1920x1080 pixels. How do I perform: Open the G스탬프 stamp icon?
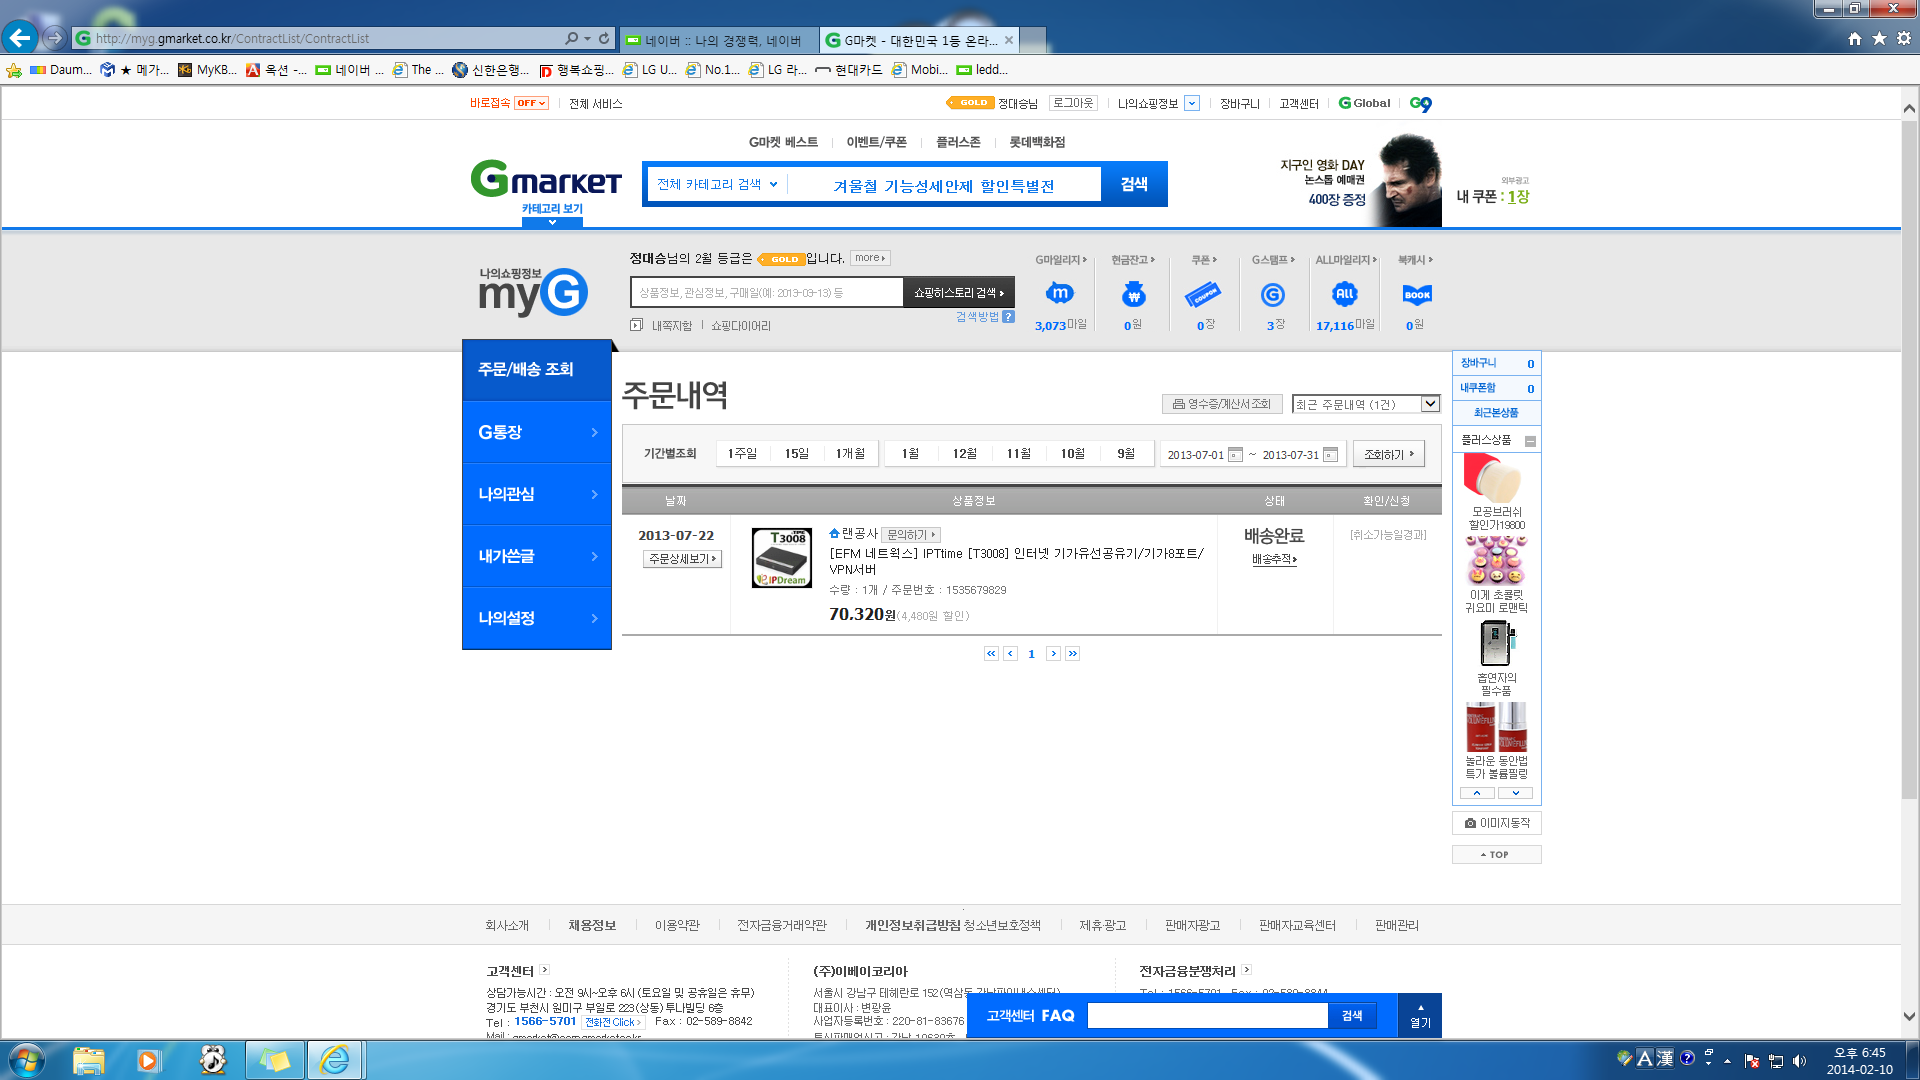1273,294
